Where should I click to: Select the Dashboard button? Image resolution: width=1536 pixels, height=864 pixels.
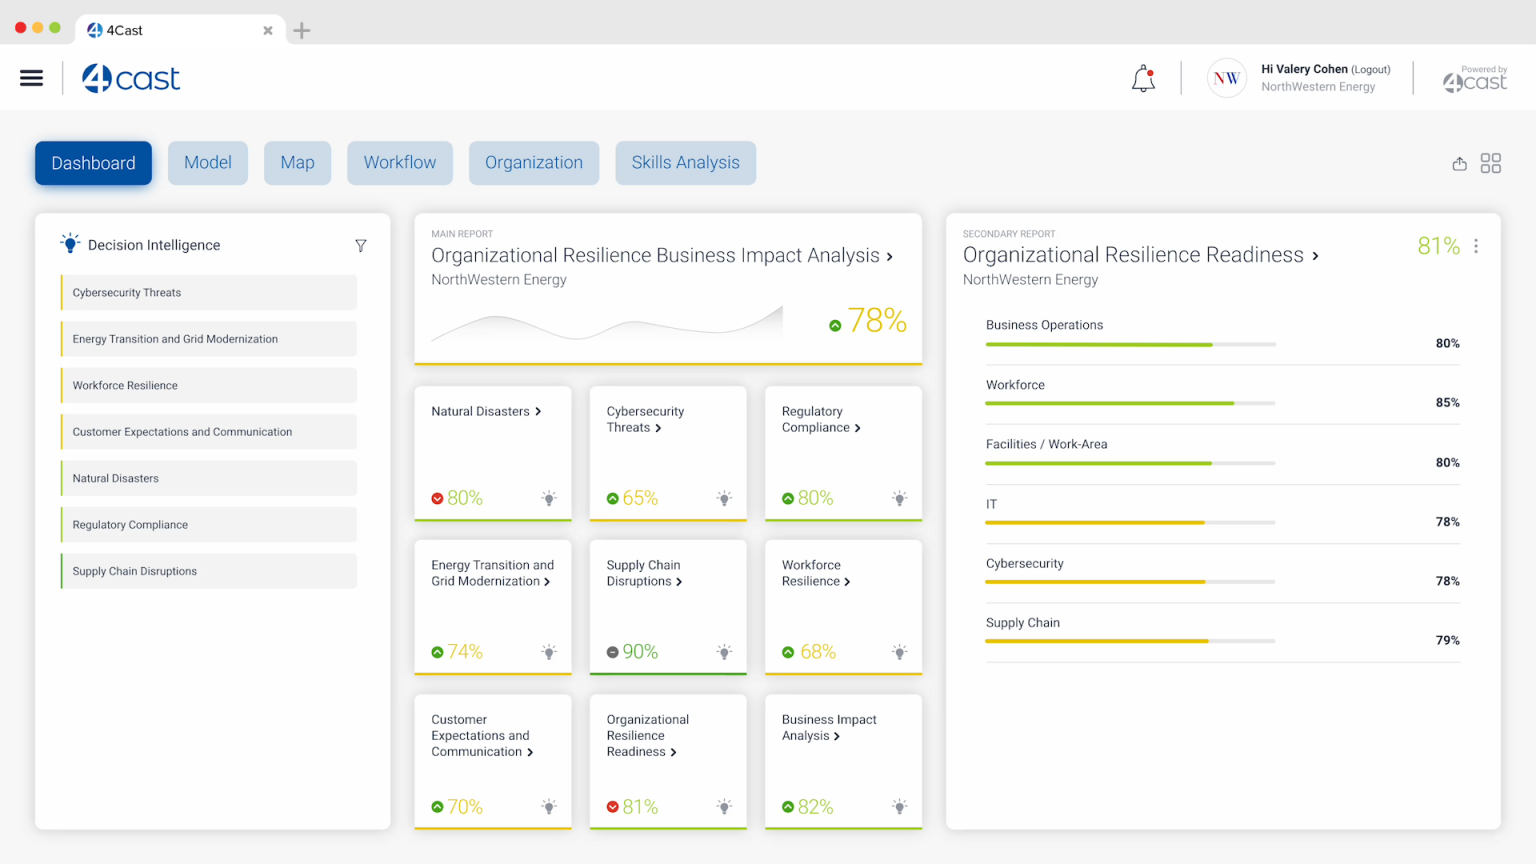(93, 162)
